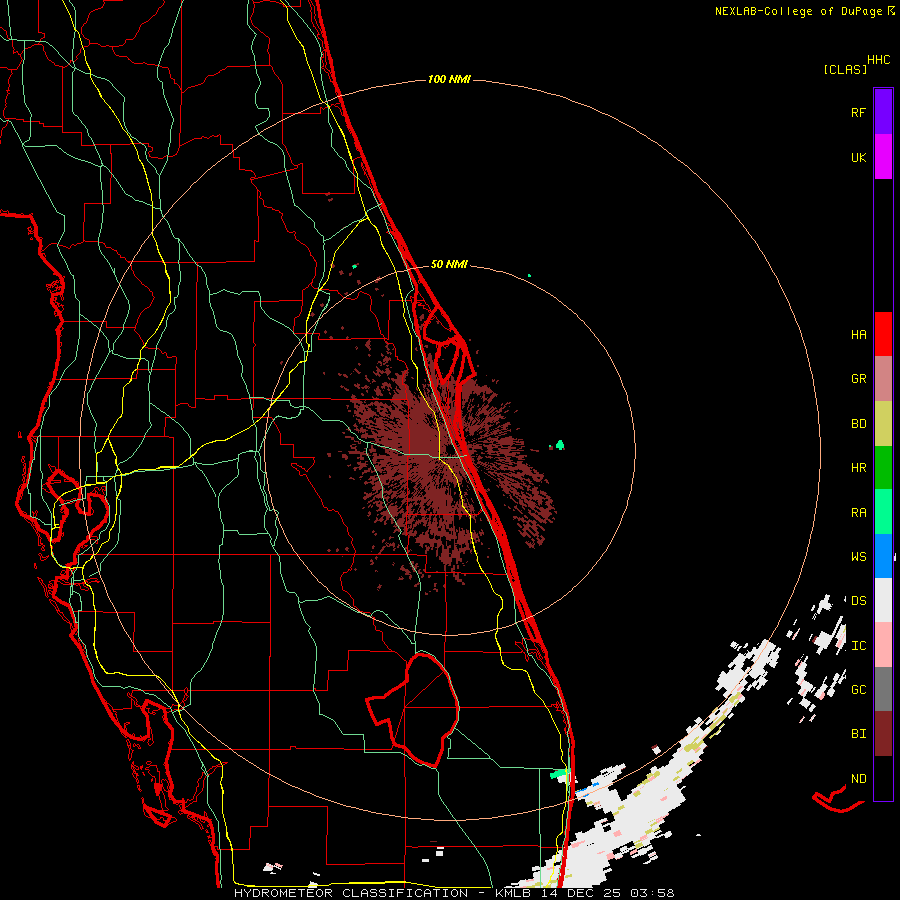Click the 03:58 timestamp
The width and height of the screenshot is (900, 900).
click(651, 893)
